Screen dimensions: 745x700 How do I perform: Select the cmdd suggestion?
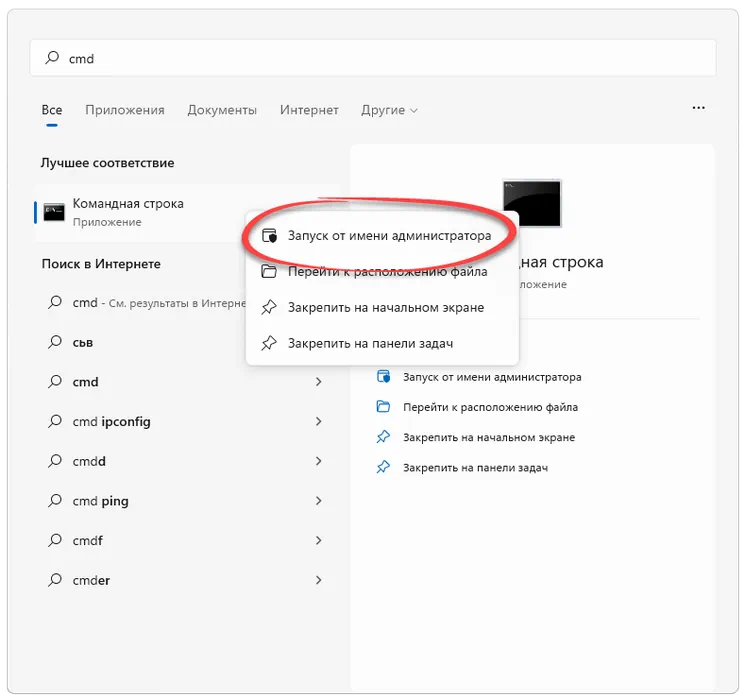188,461
